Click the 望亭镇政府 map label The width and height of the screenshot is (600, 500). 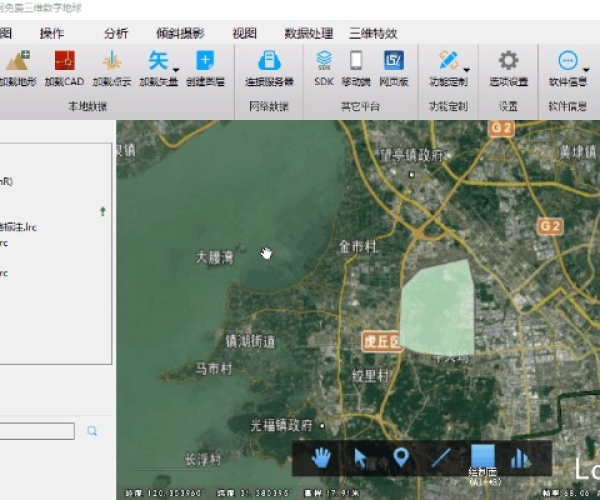(x=412, y=155)
